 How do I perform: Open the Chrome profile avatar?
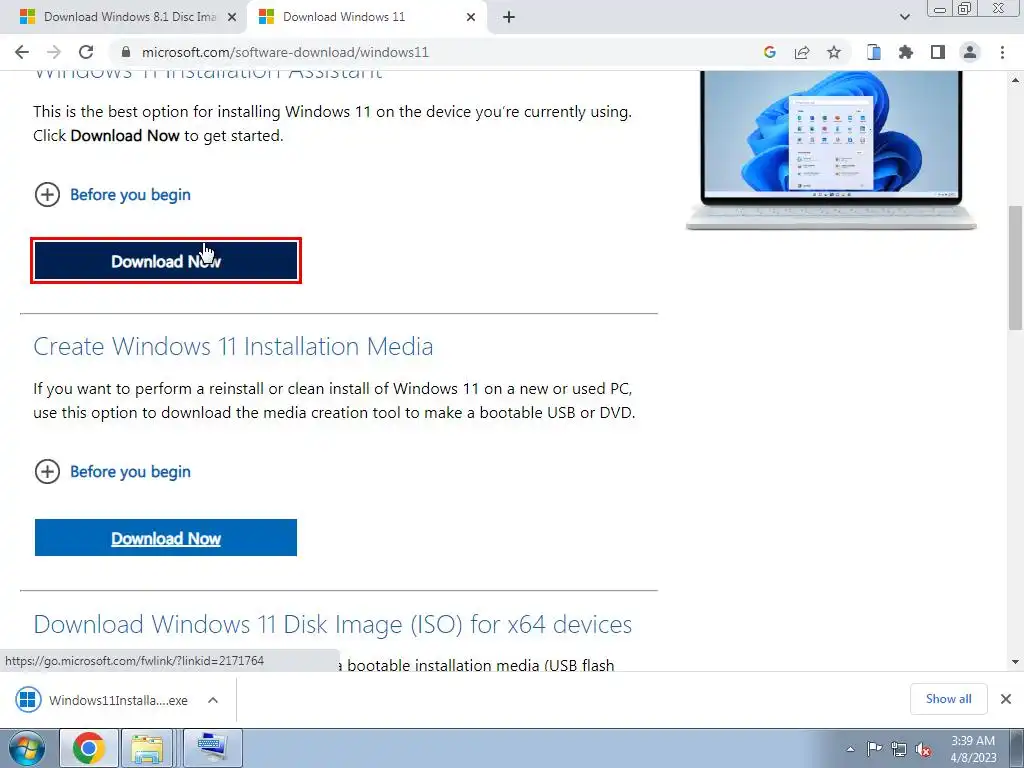tap(970, 52)
